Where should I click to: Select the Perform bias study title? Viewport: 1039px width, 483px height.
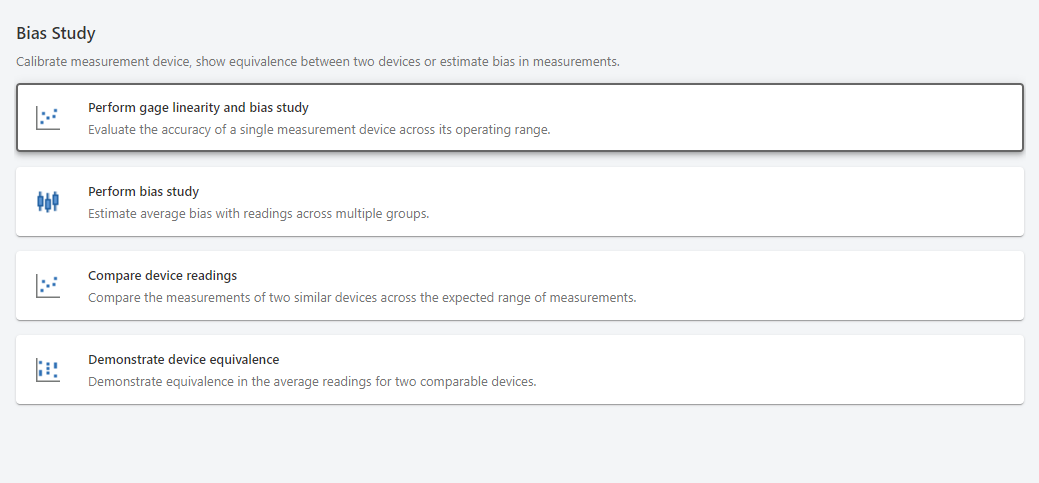point(143,192)
